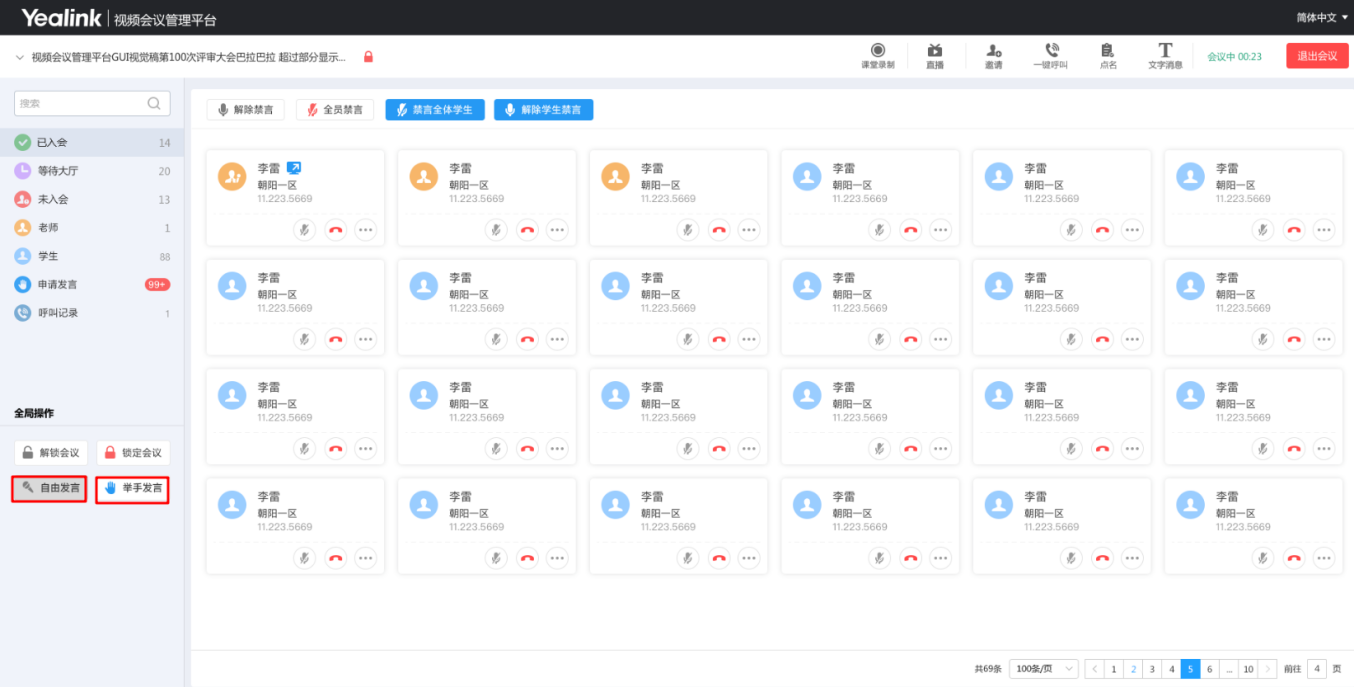This screenshot has height=687, width=1354.
Task: Open text message (文字消息) tool
Action: [x=1165, y=55]
